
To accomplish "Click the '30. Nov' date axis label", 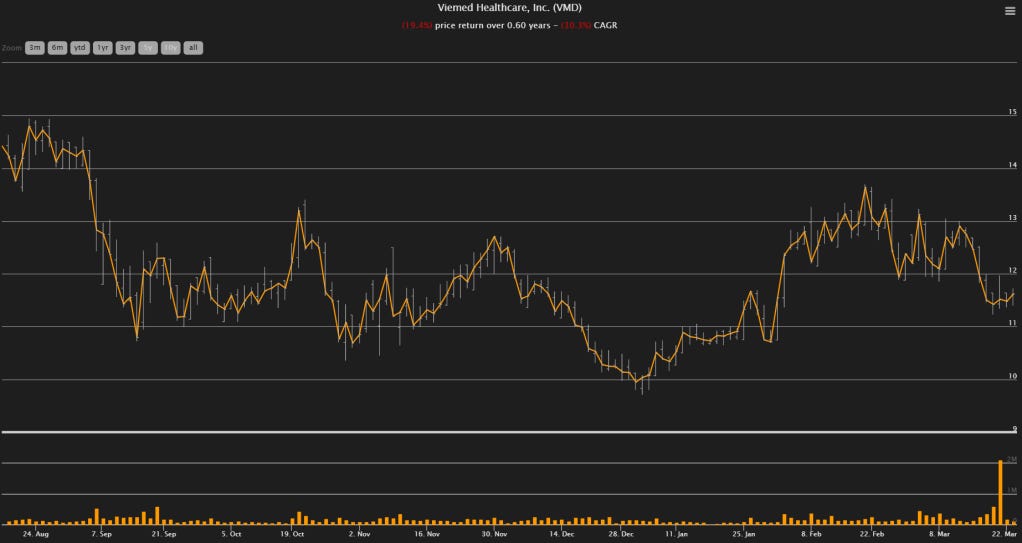I will click(x=494, y=534).
